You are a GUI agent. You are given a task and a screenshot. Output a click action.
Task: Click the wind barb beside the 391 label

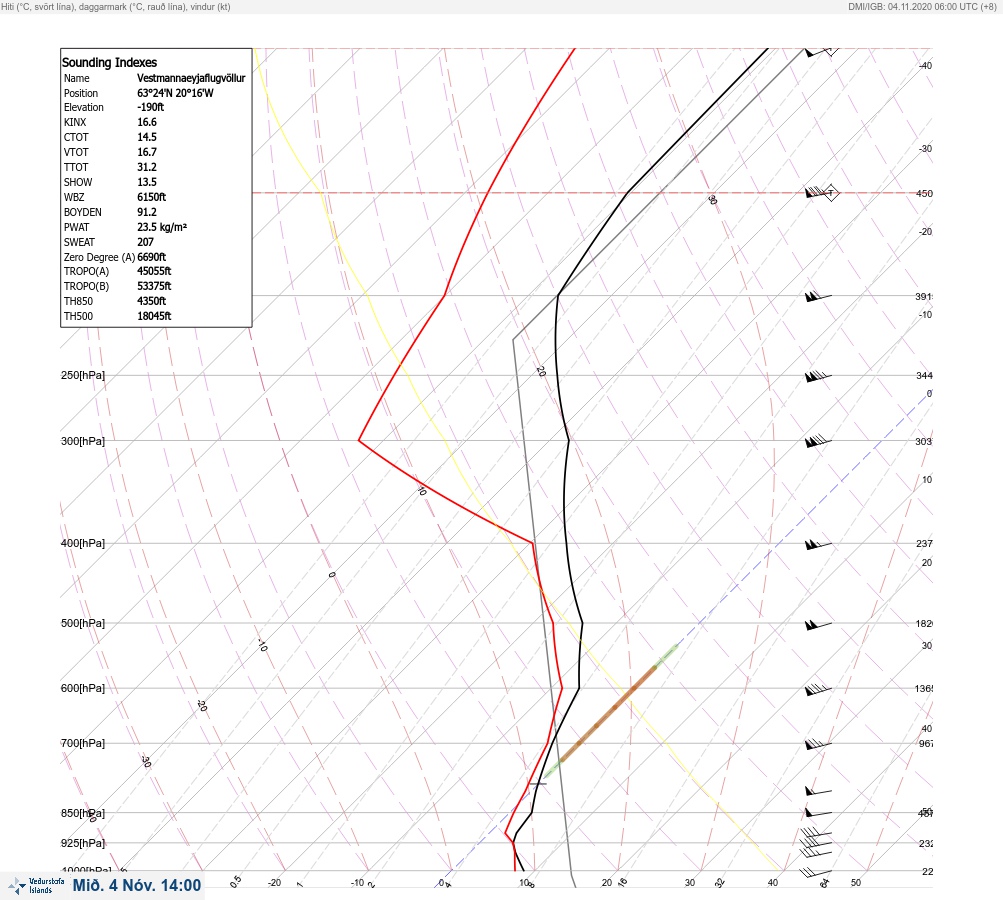tap(818, 296)
